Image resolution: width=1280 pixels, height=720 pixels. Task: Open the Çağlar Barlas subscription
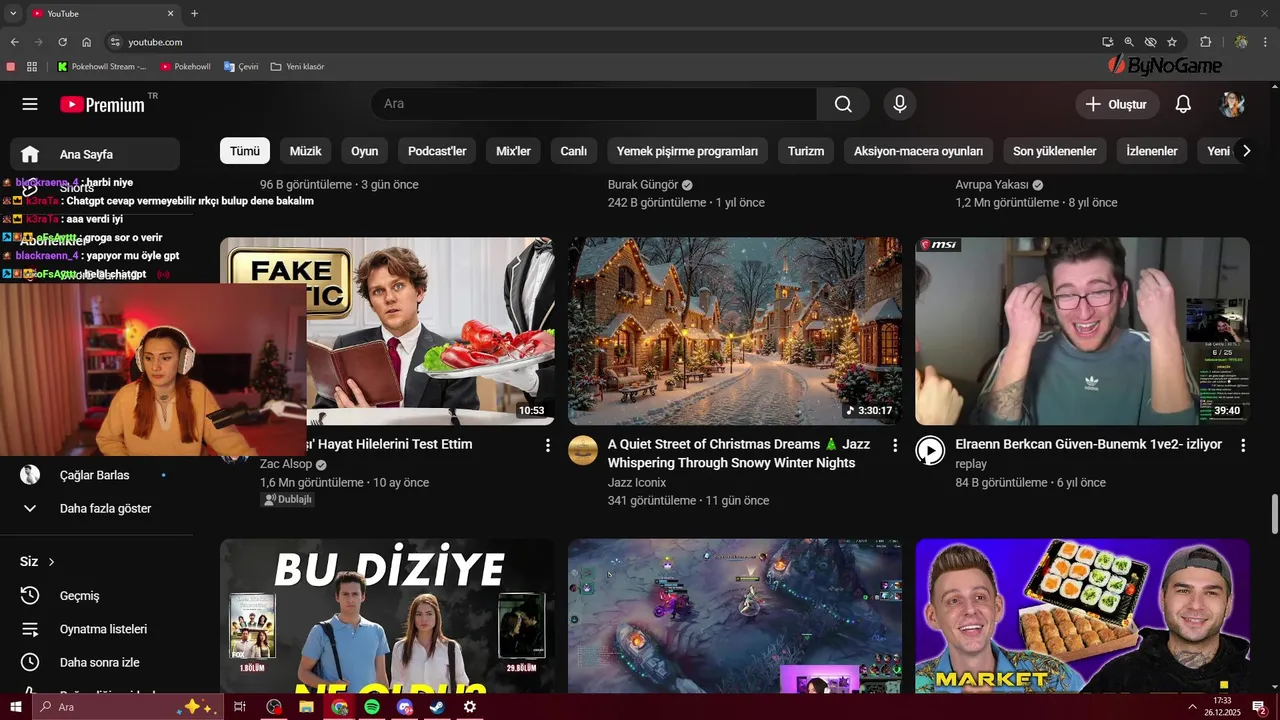[x=95, y=475]
